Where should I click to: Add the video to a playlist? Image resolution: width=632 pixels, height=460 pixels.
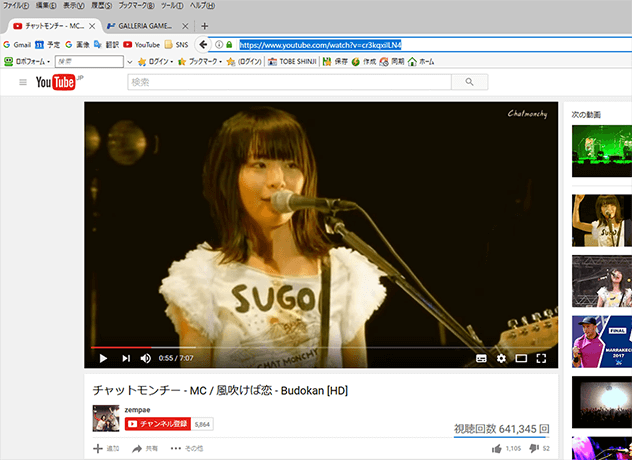106,448
